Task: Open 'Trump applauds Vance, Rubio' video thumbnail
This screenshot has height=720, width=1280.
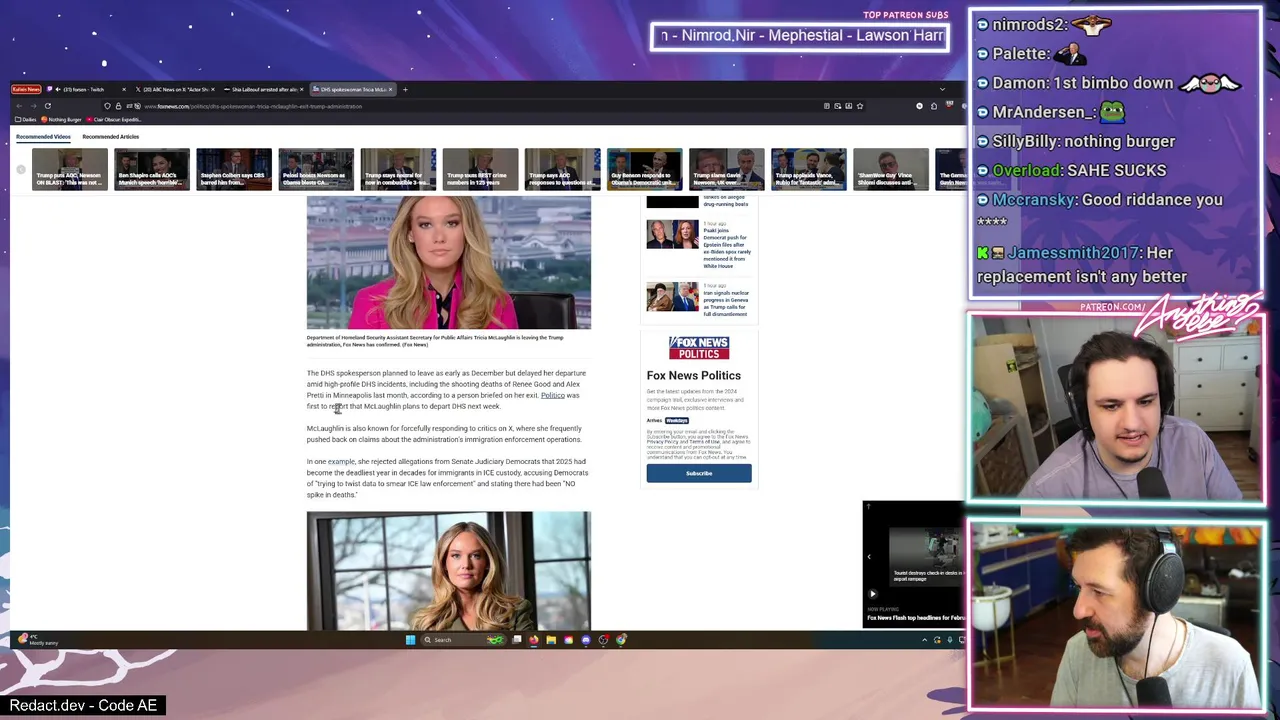Action: (809, 169)
